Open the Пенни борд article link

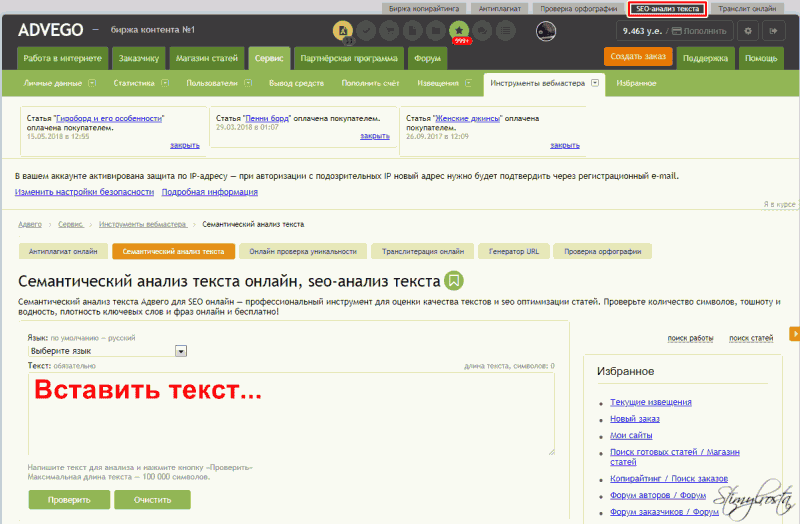coord(267,118)
